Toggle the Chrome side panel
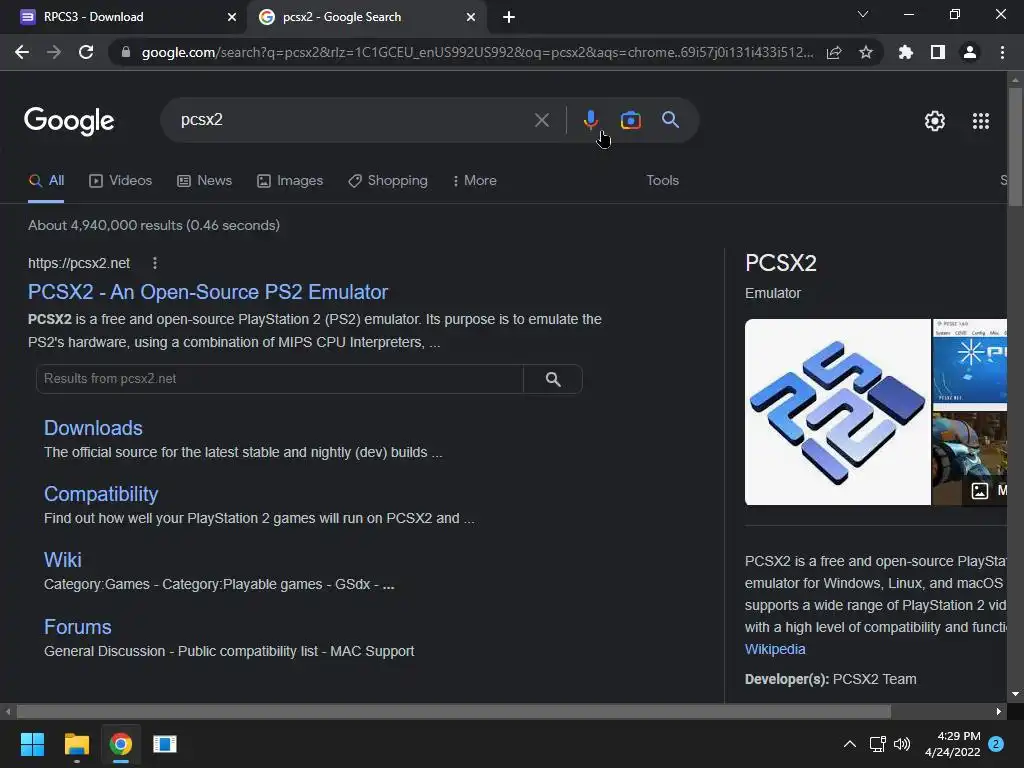 click(x=937, y=52)
